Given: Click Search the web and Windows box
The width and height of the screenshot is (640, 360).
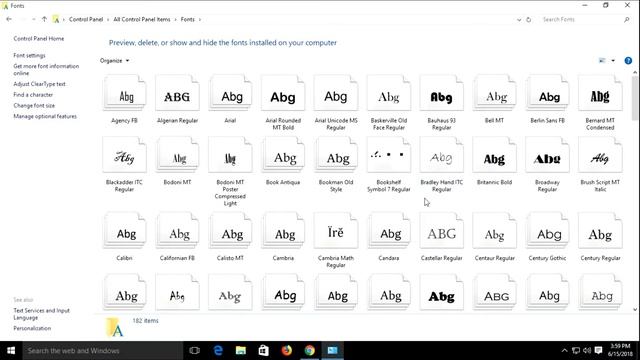Looking at the screenshot, I should [x=102, y=351].
